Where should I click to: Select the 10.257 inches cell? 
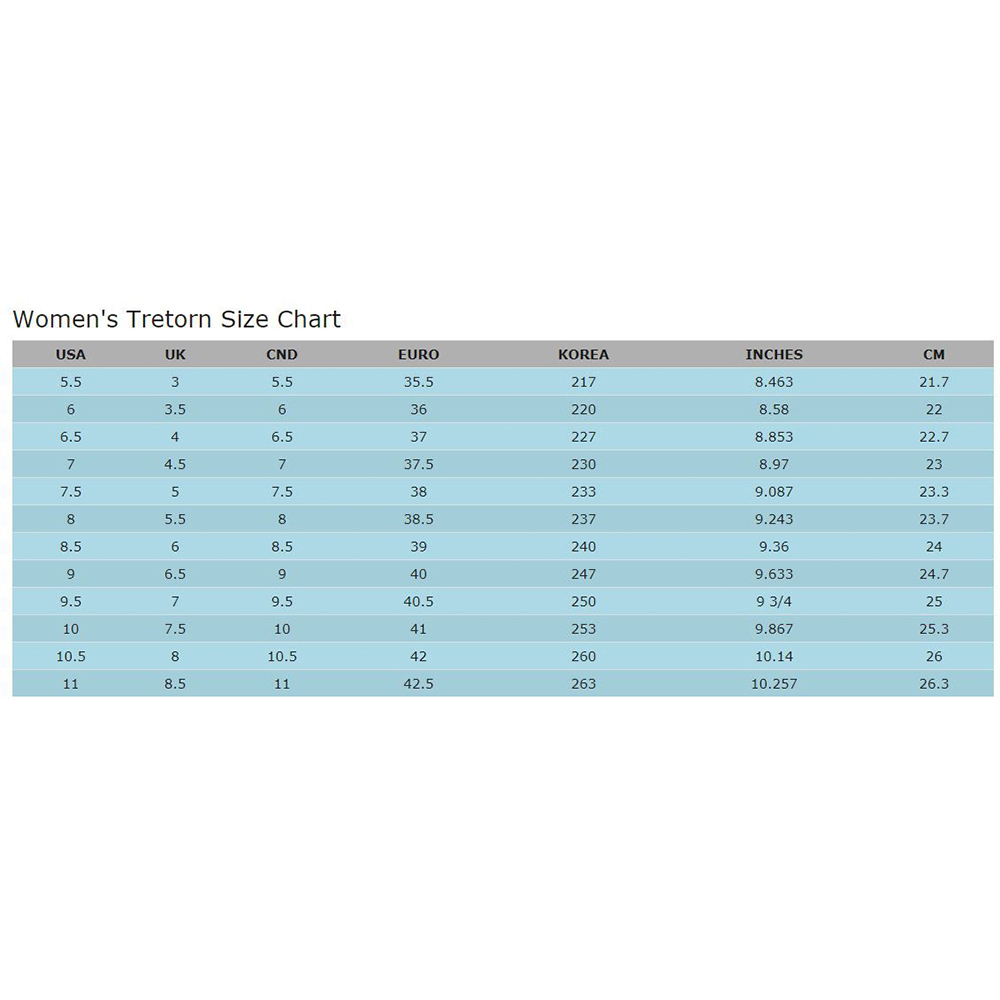click(x=774, y=684)
